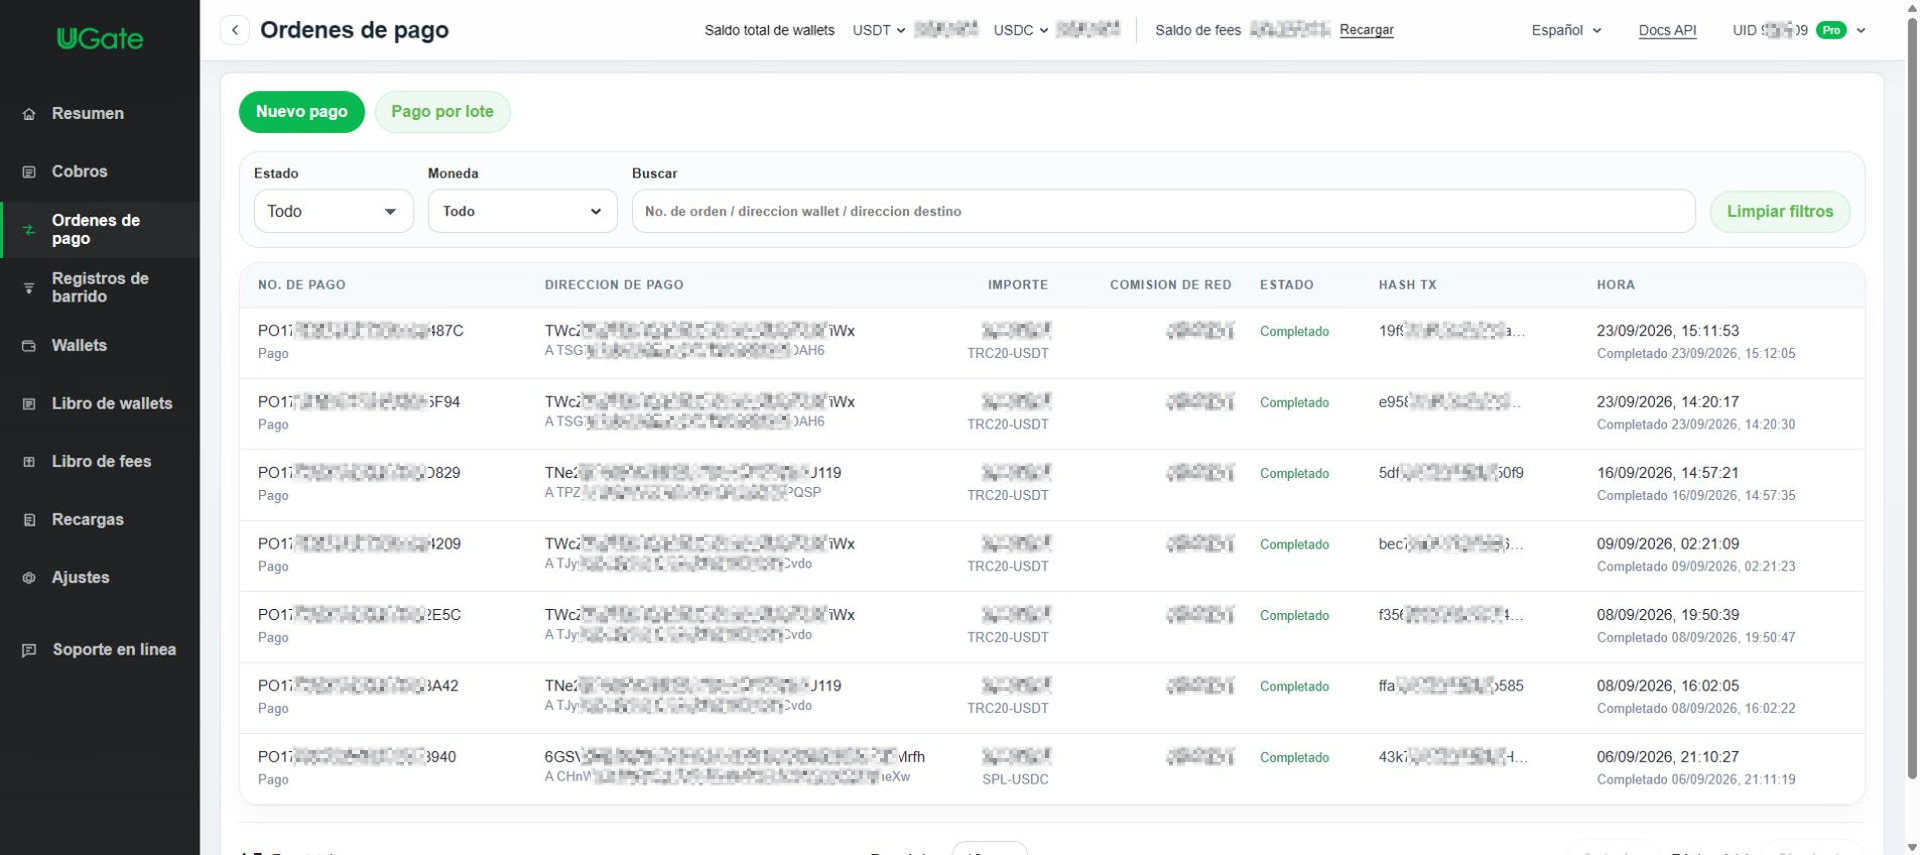Open Ajustes settings page
The image size is (1920, 855).
tap(81, 578)
